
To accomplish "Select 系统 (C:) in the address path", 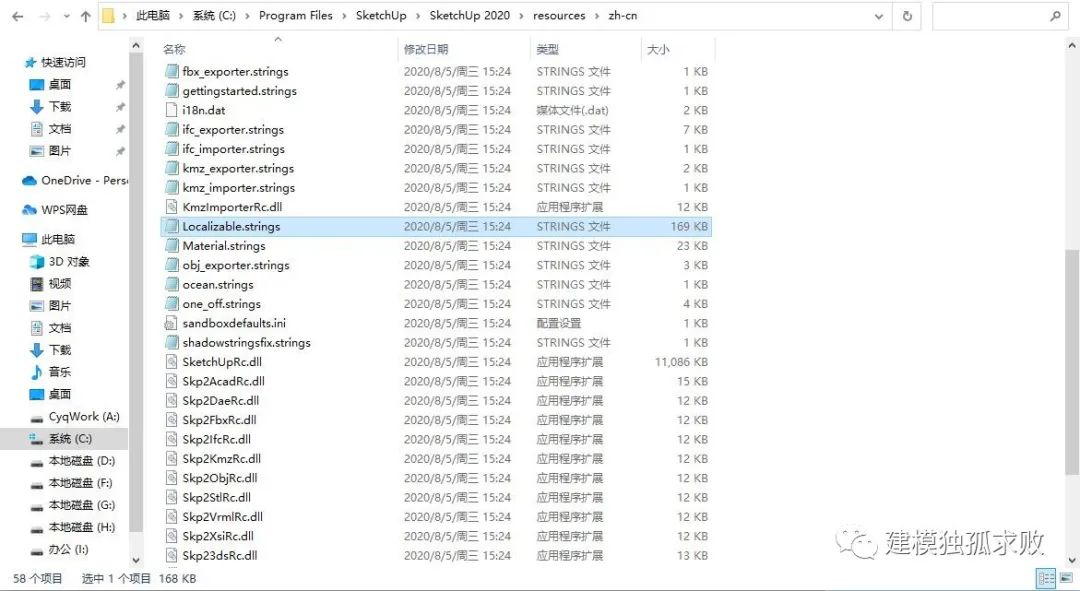I will coord(214,16).
